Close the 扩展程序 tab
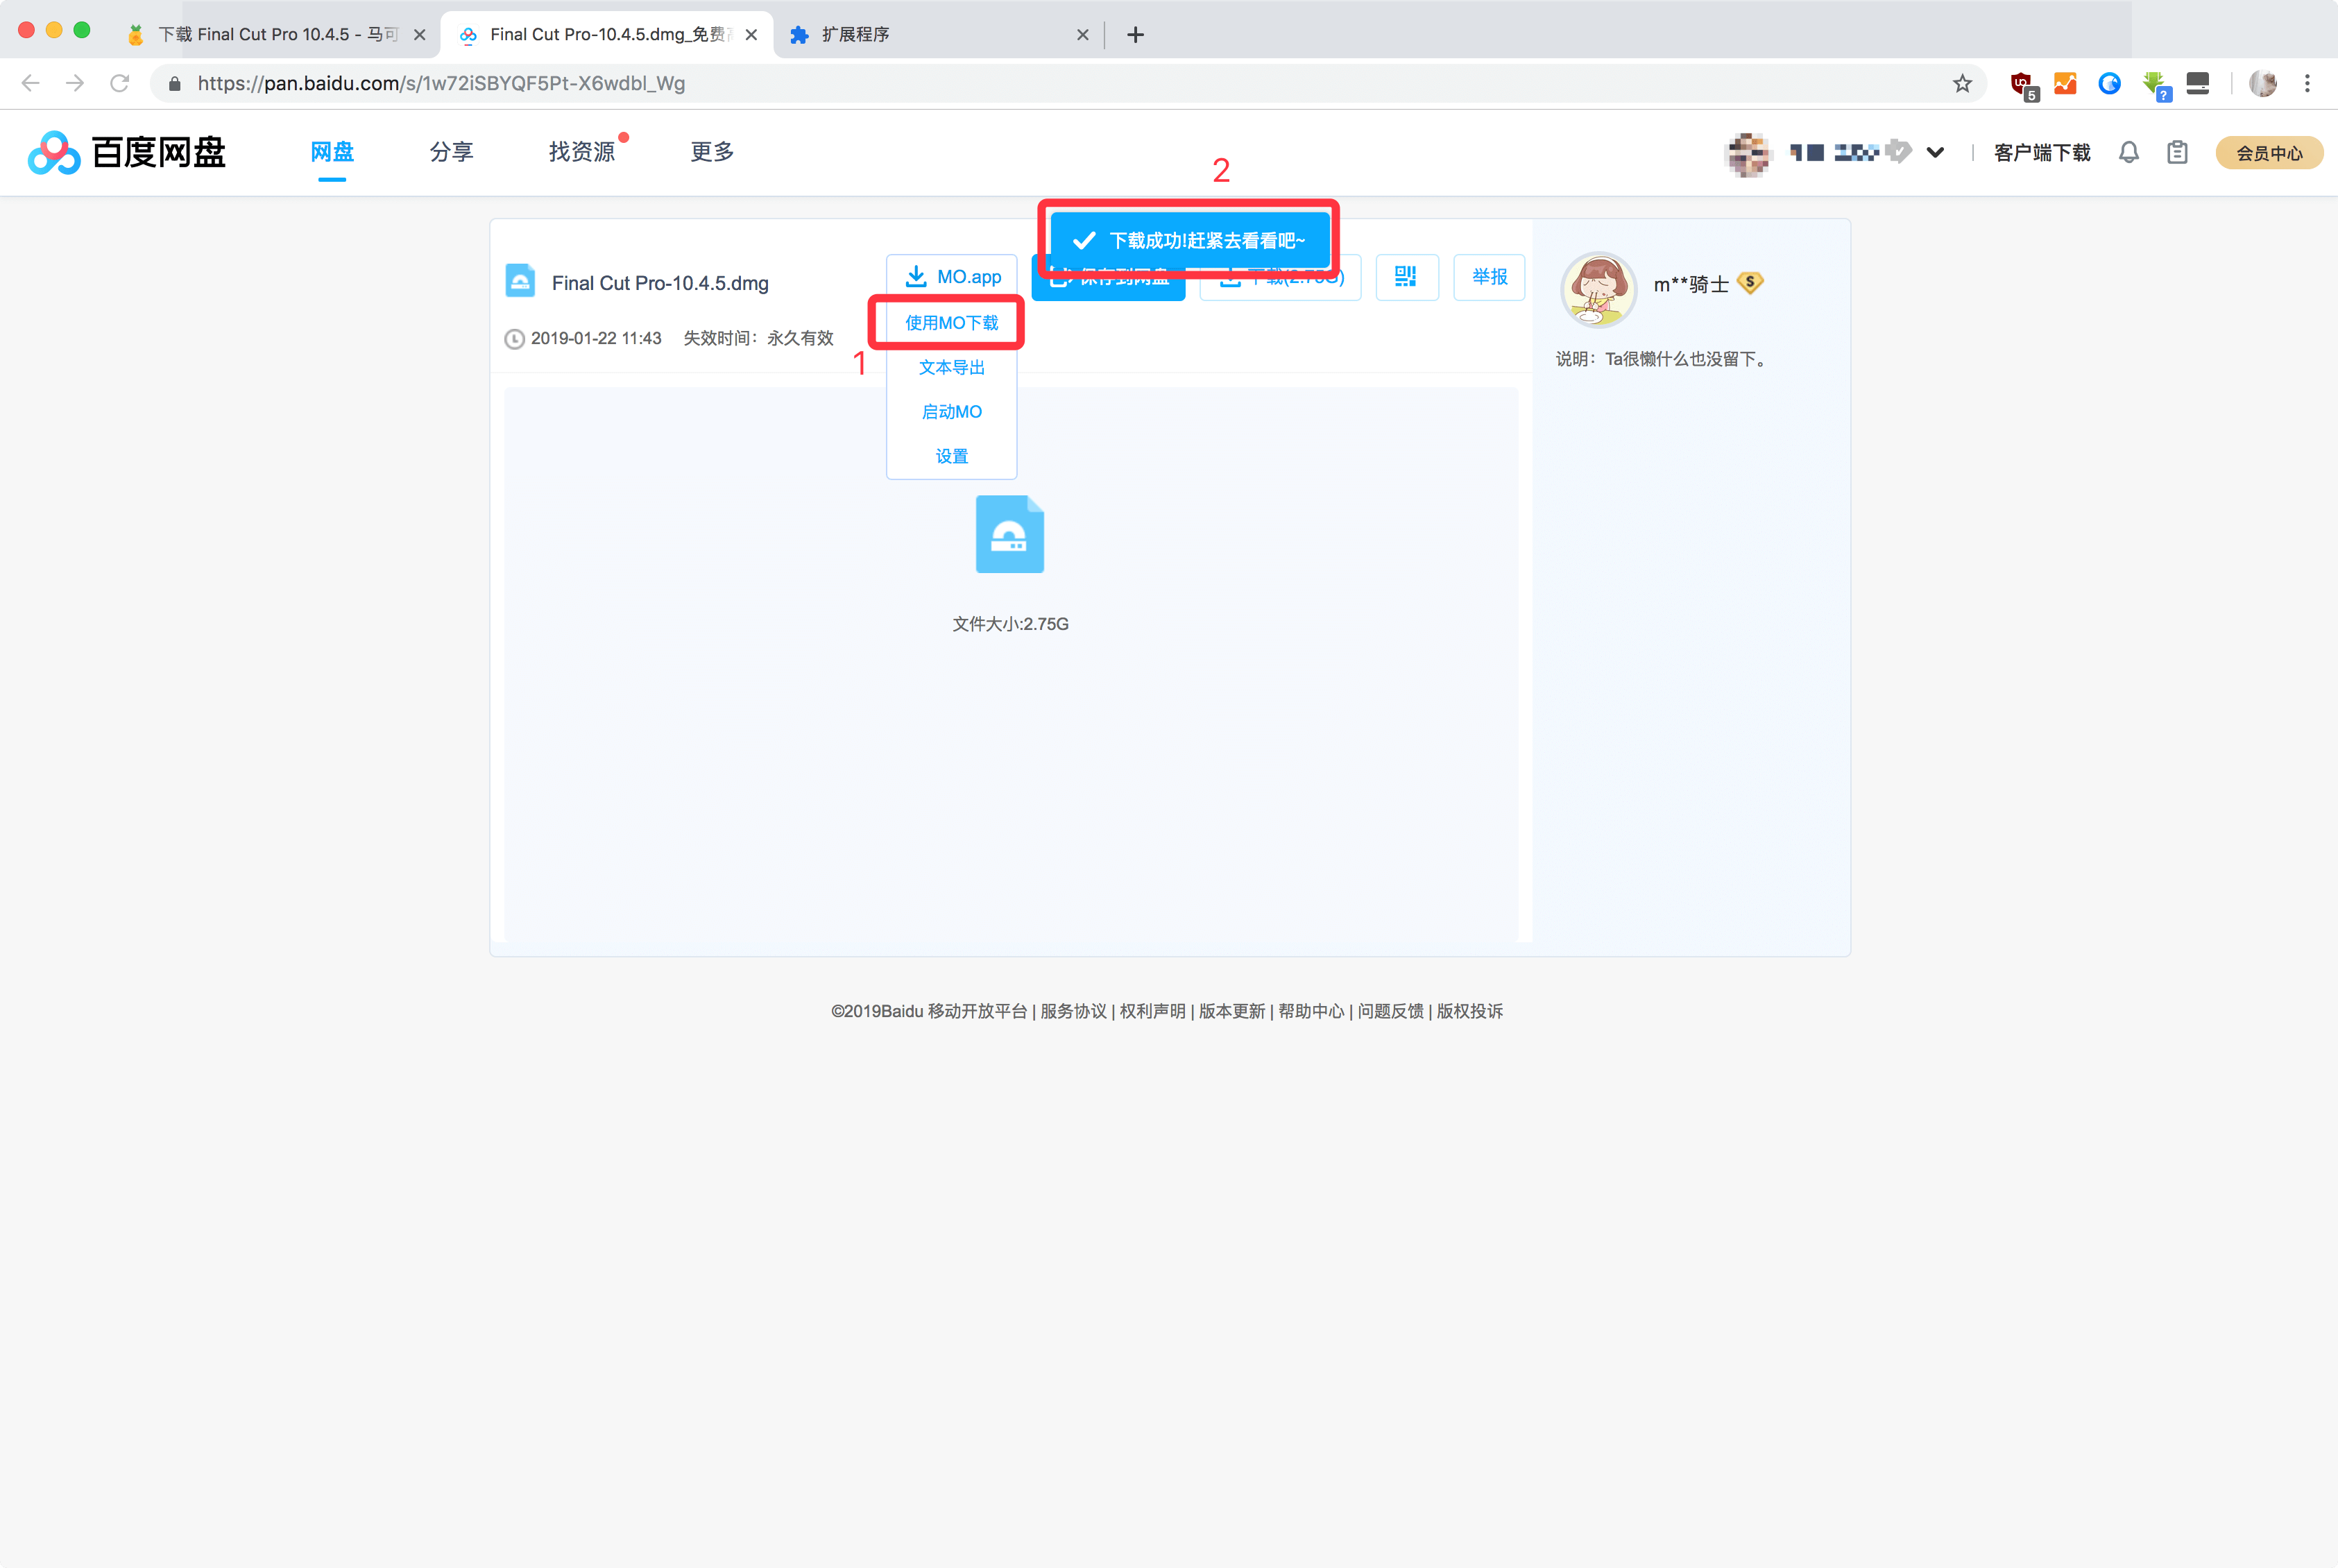 (1082, 34)
